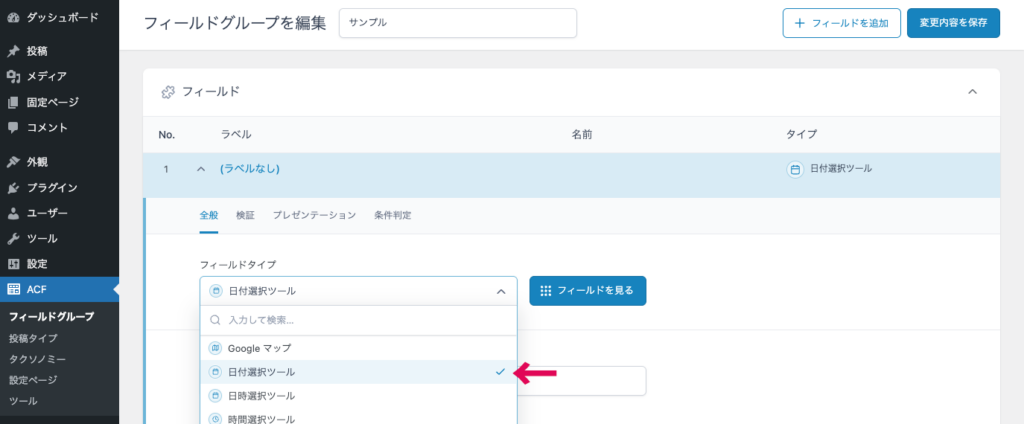Save changes with 変更内容を保存 button

coord(953,23)
